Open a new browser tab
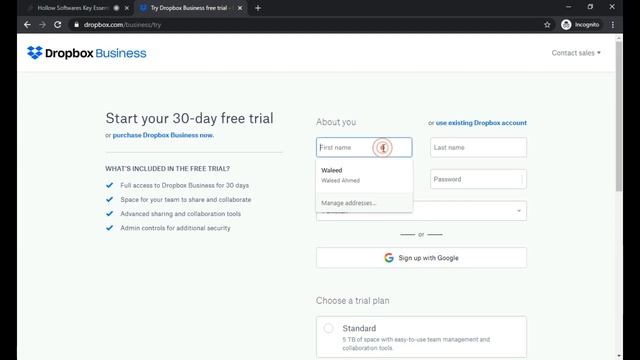 point(258,8)
